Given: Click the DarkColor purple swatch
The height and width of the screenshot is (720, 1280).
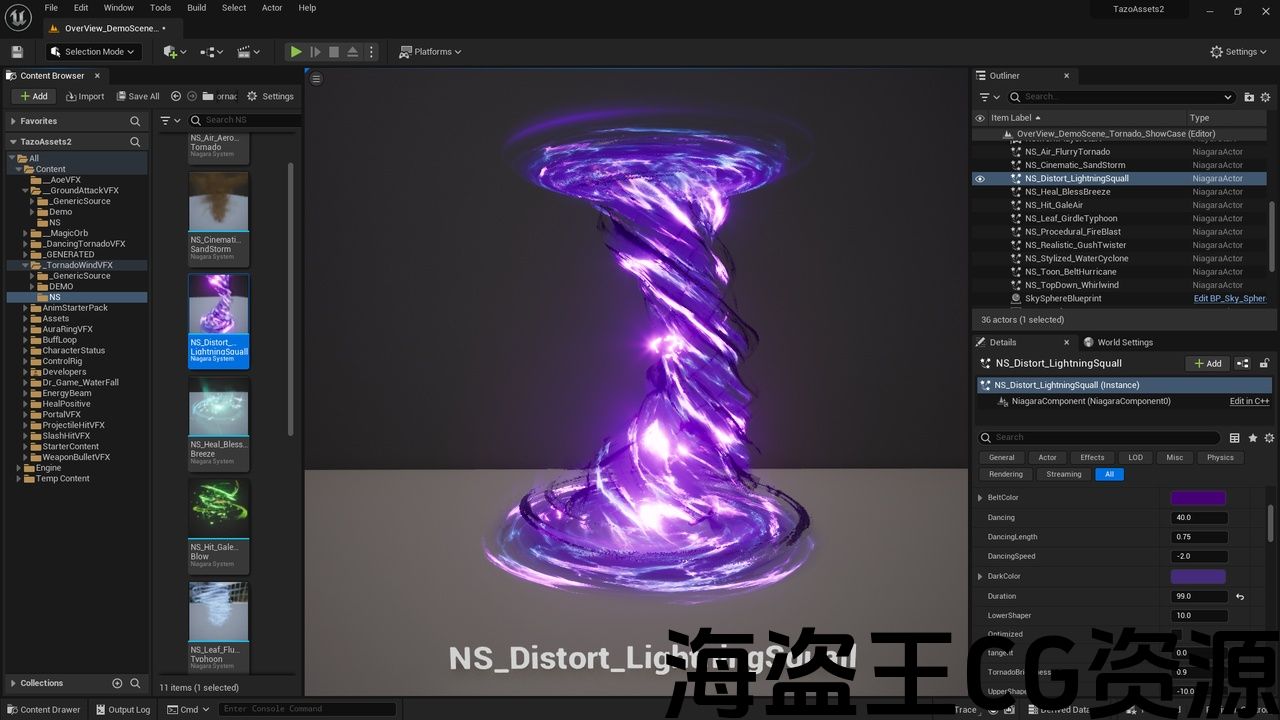Looking at the screenshot, I should click(1198, 577).
